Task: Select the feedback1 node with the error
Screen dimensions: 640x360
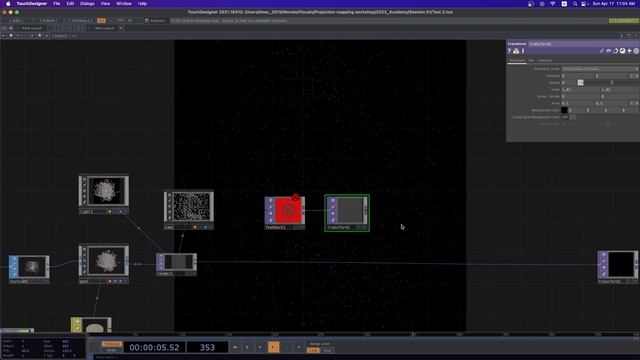Action: coord(285,213)
